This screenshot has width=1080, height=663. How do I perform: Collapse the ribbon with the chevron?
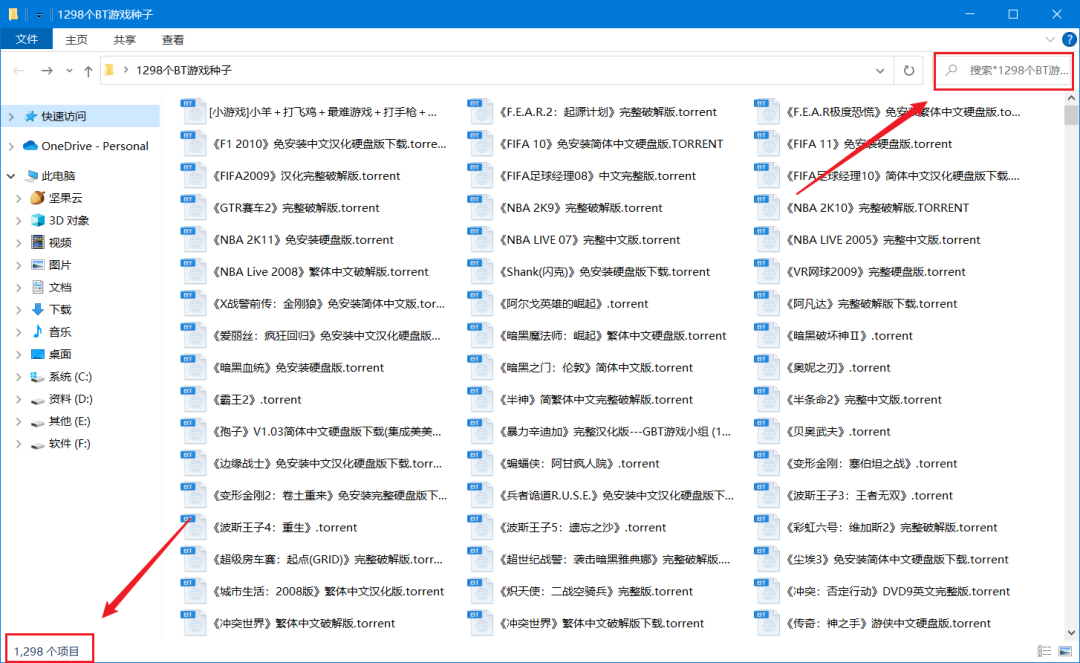[1050, 39]
